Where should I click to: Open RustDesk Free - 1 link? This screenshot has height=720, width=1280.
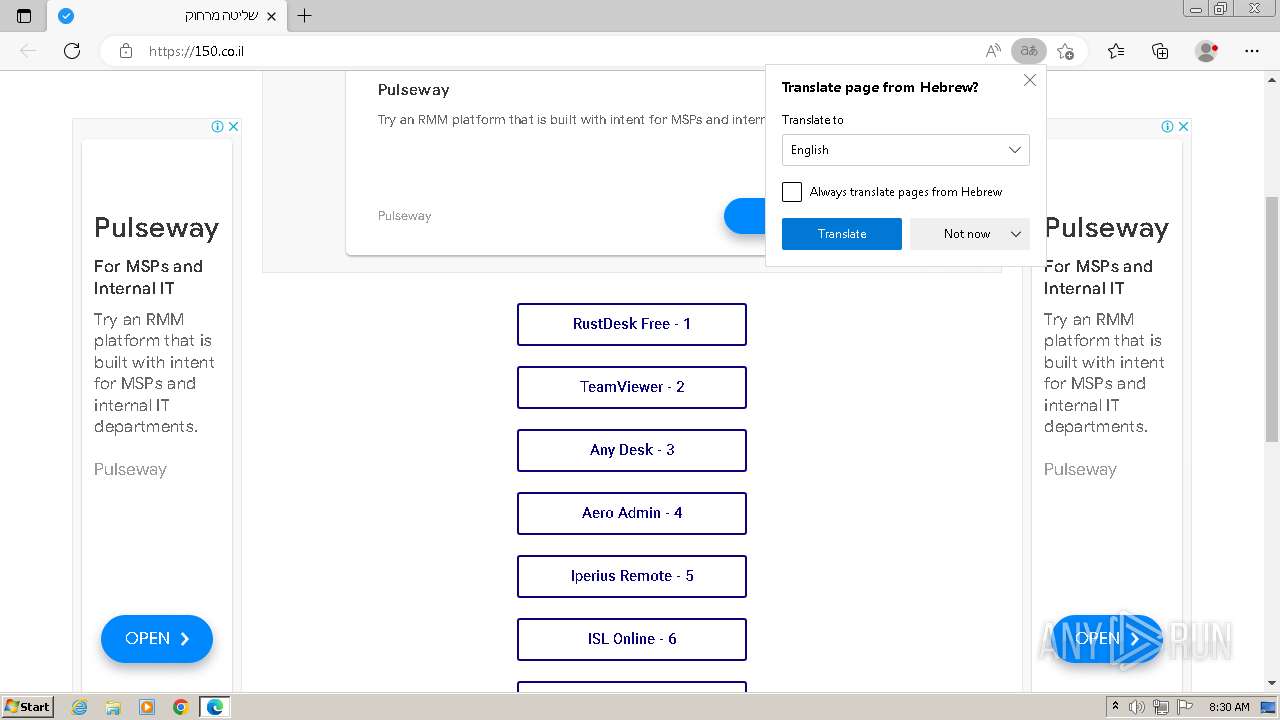click(632, 324)
